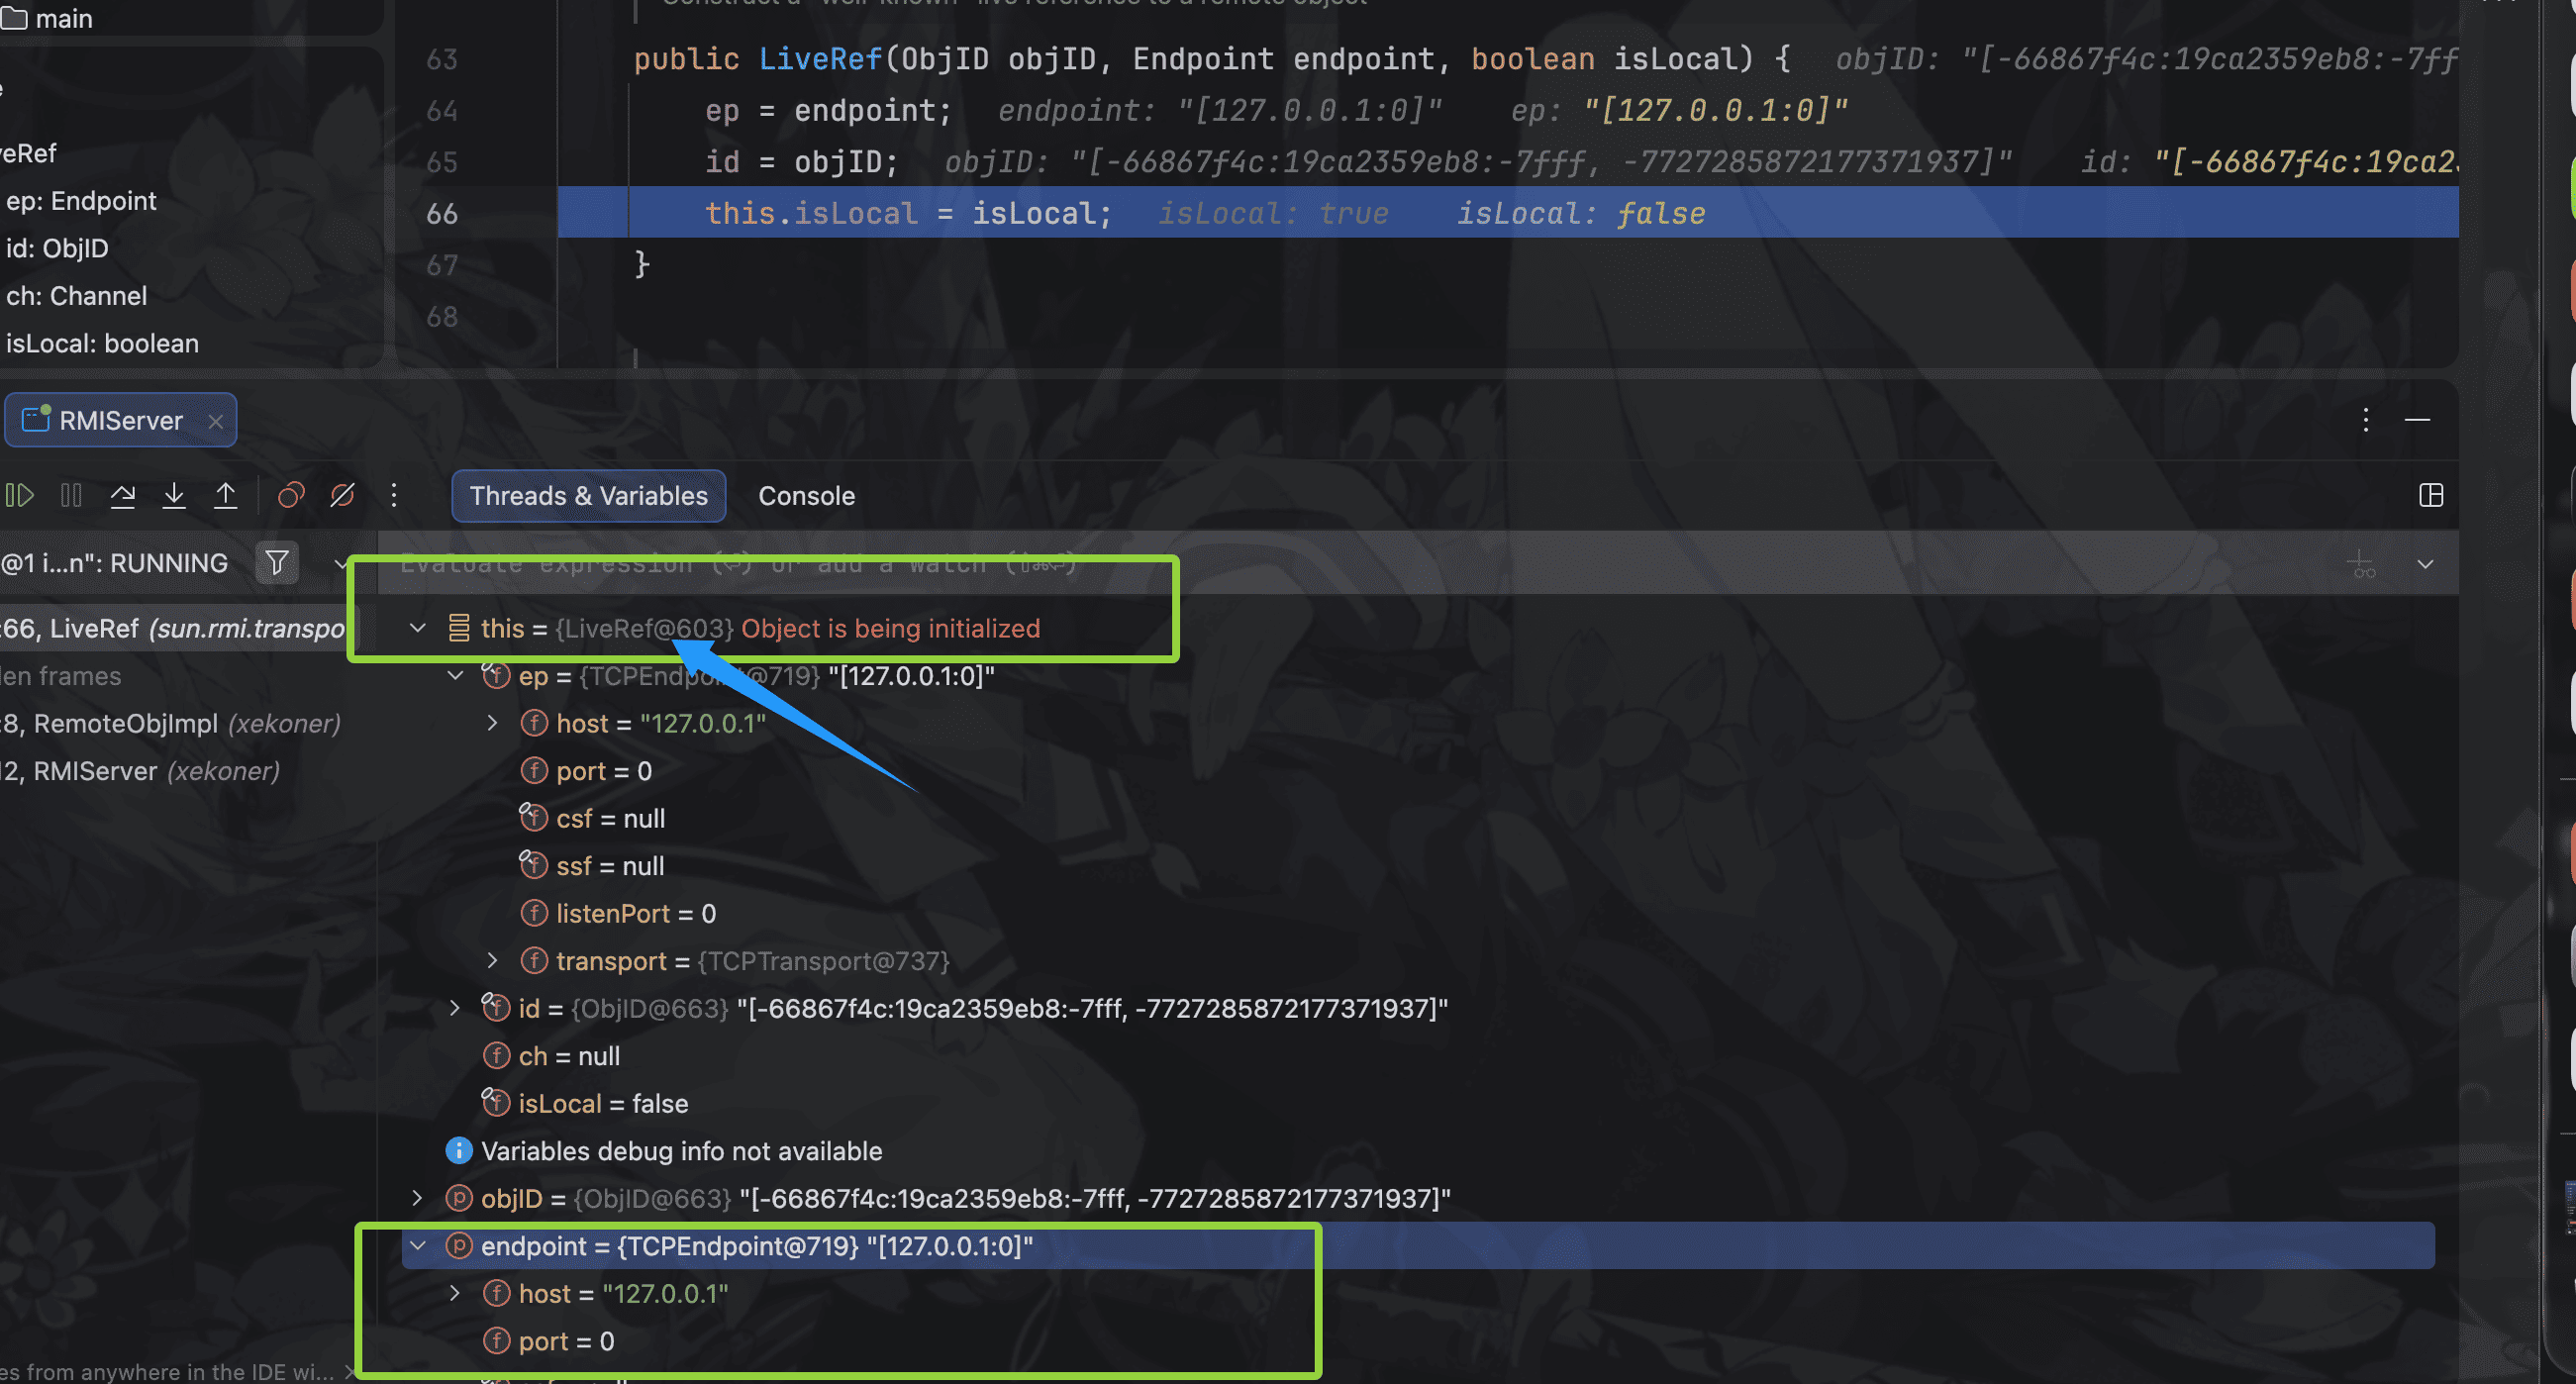This screenshot has width=2576, height=1384.
Task: Open the debugger options kebab menu
Action: point(394,495)
